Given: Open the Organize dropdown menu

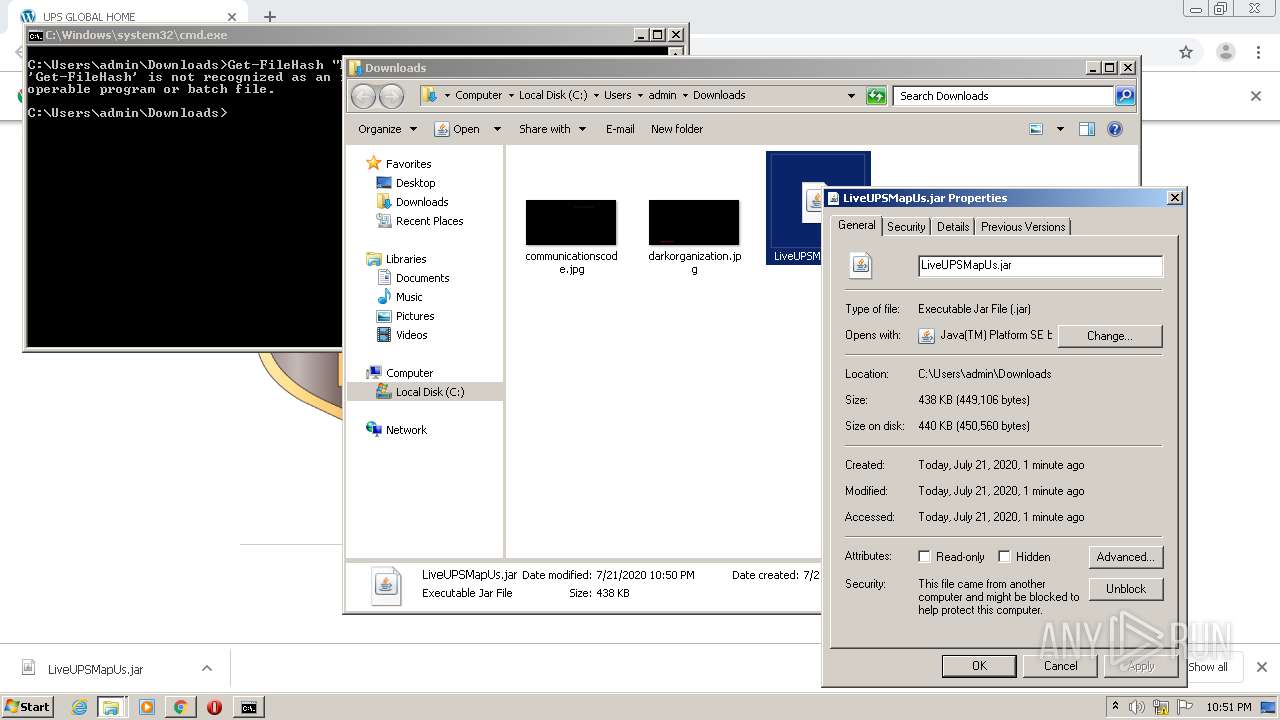Looking at the screenshot, I should (x=387, y=129).
